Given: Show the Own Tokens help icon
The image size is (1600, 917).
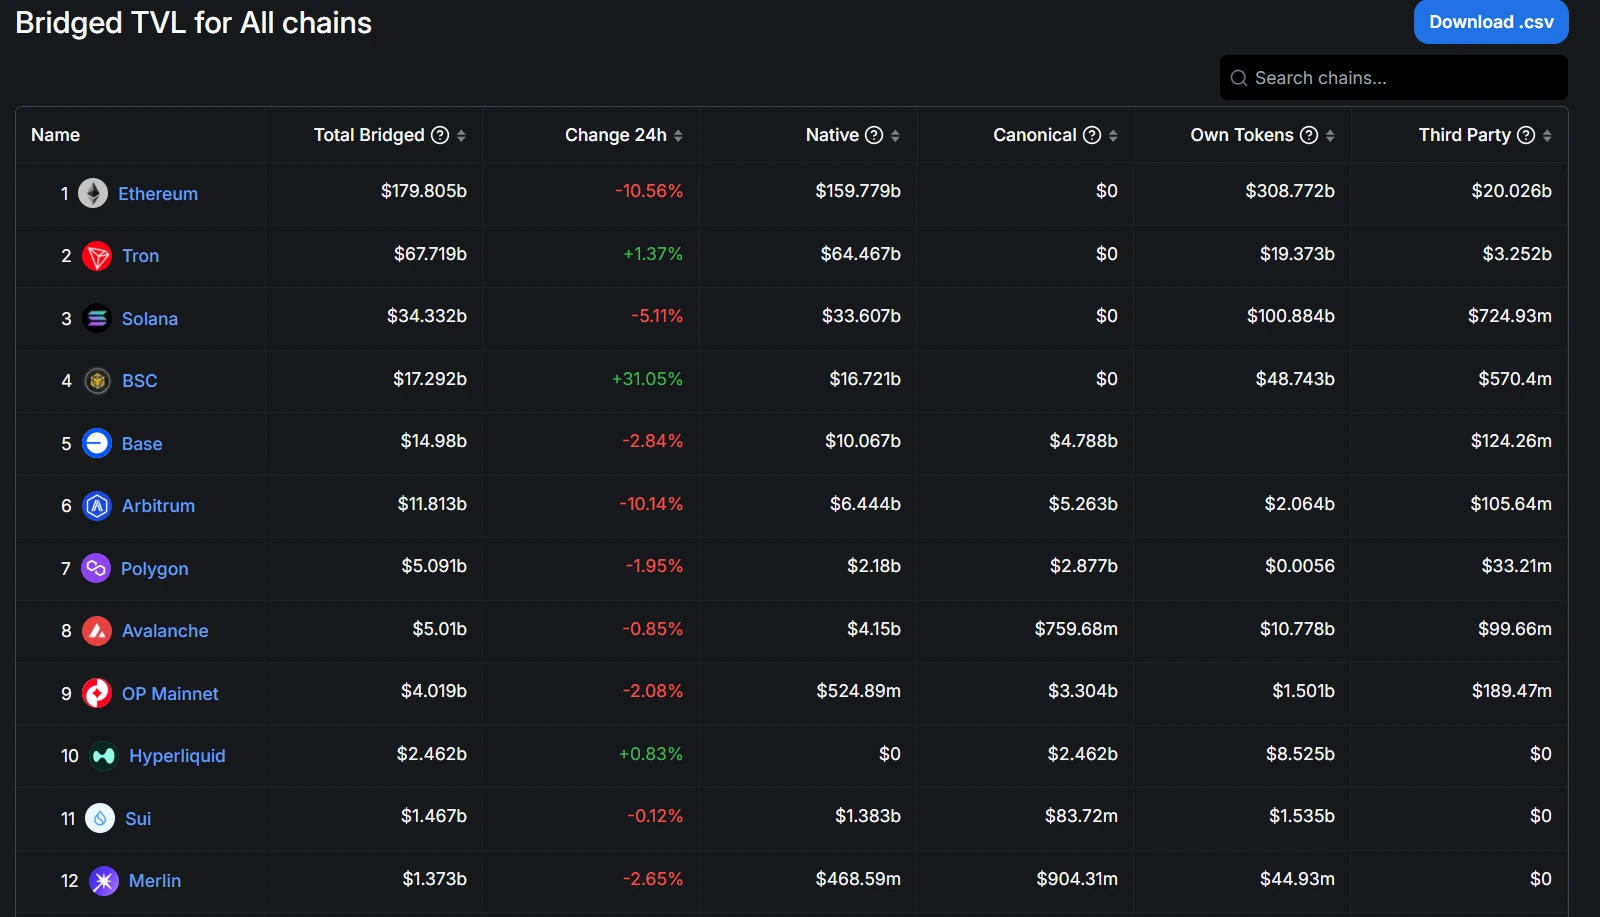Looking at the screenshot, I should pos(1309,135).
